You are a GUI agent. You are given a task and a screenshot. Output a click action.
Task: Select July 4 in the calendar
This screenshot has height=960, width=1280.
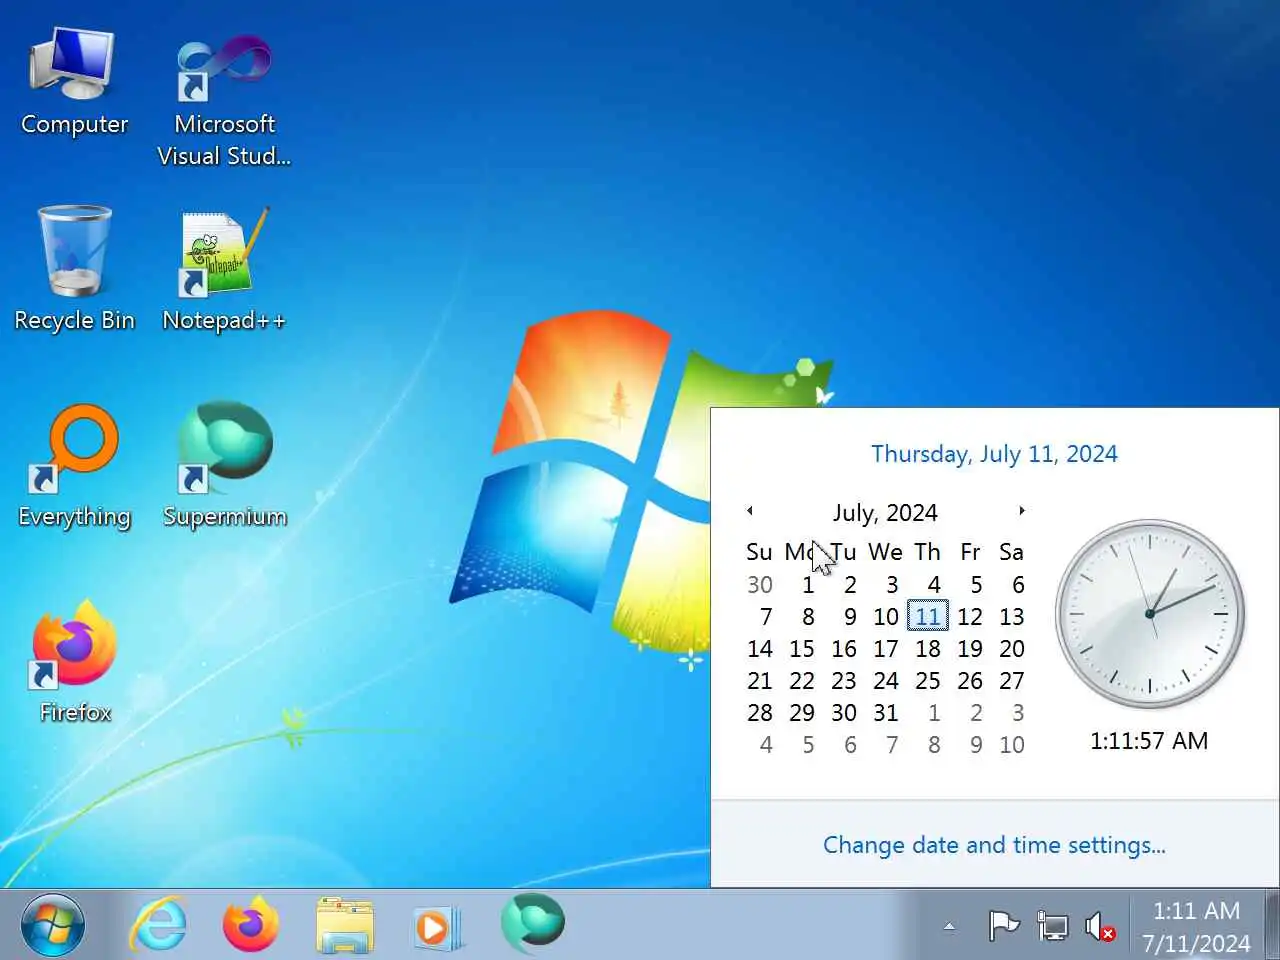click(934, 585)
